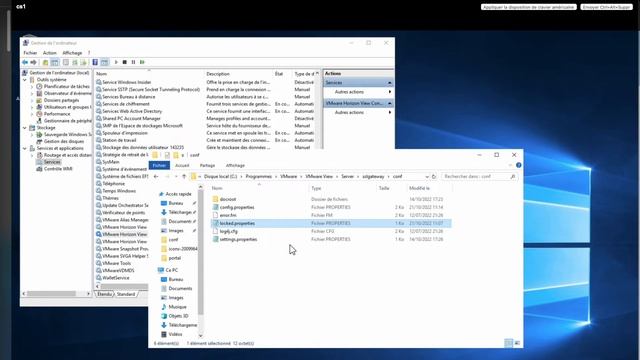Click Autres actions under VMware Horizon View
The width and height of the screenshot is (640, 360).
click(x=349, y=112)
